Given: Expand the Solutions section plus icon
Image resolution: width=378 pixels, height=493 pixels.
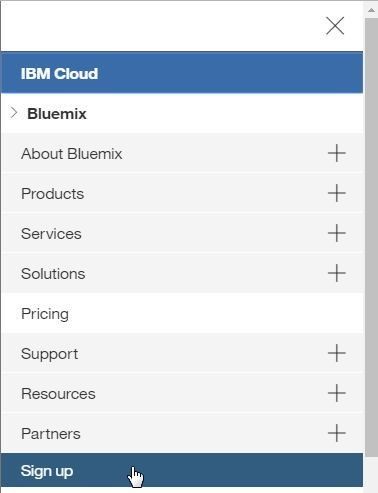Looking at the screenshot, I should click(337, 273).
